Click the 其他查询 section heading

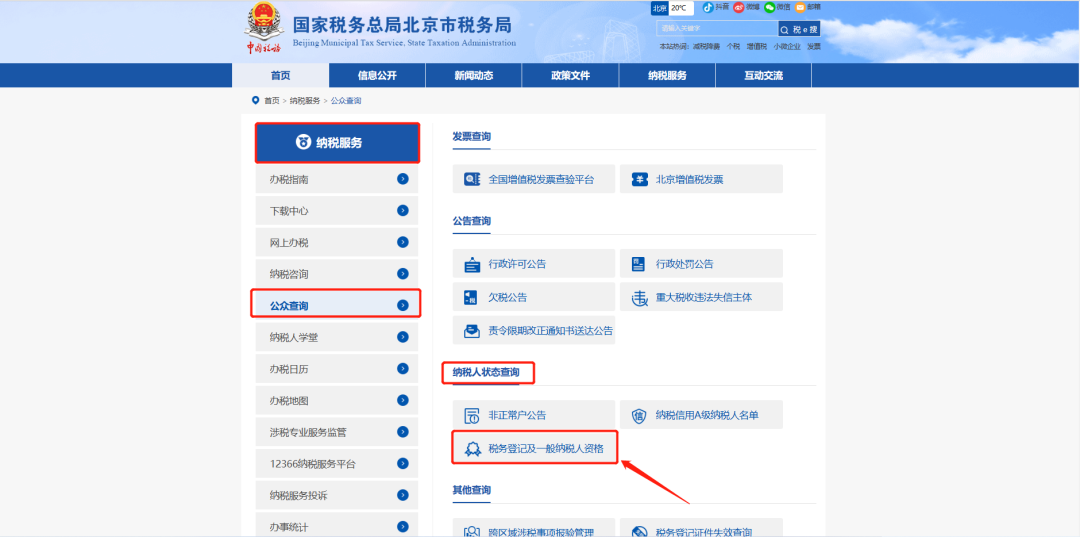point(472,490)
